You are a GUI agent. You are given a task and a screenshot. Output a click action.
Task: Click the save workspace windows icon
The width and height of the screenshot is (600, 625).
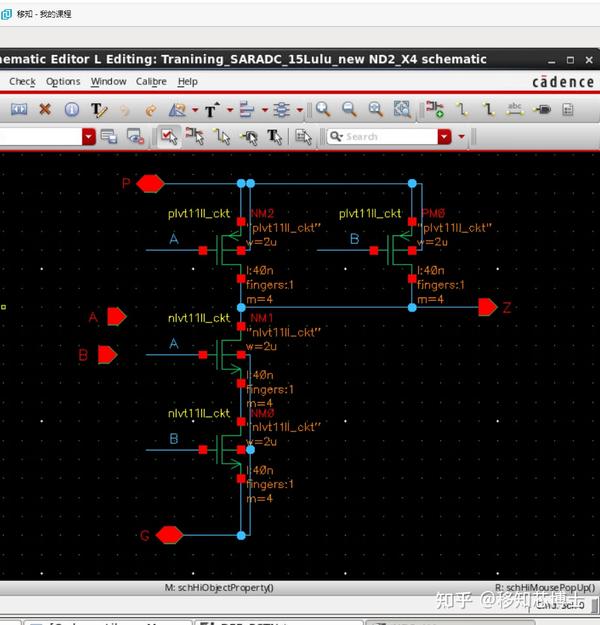(x=109, y=137)
